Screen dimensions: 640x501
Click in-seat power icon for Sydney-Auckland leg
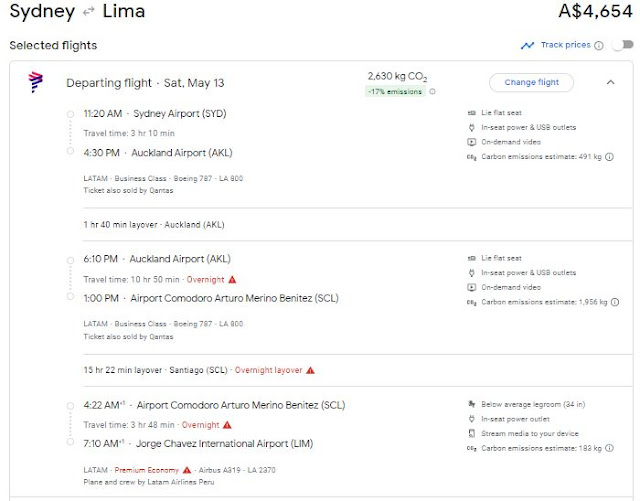tap(471, 127)
